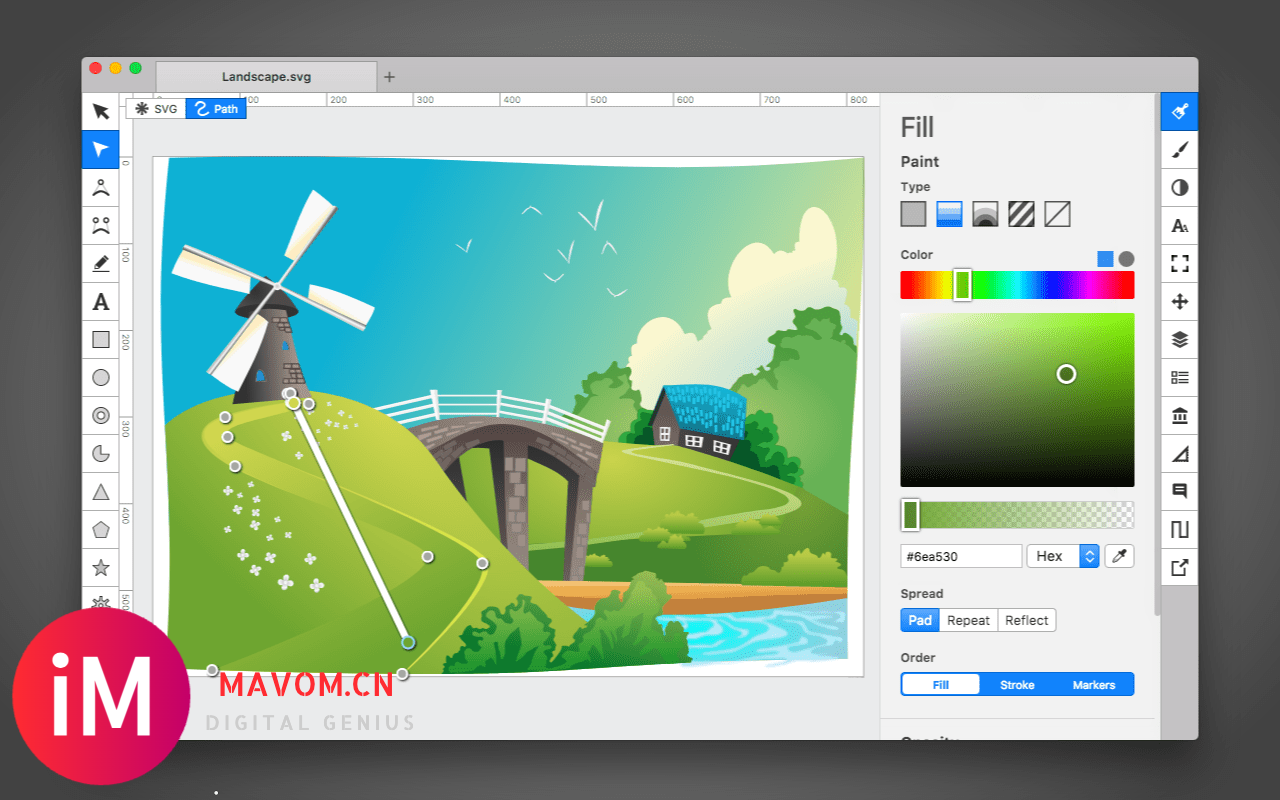Click the gradient start handle at windmill base
This screenshot has height=800, width=1280.
pyautogui.click(x=293, y=402)
